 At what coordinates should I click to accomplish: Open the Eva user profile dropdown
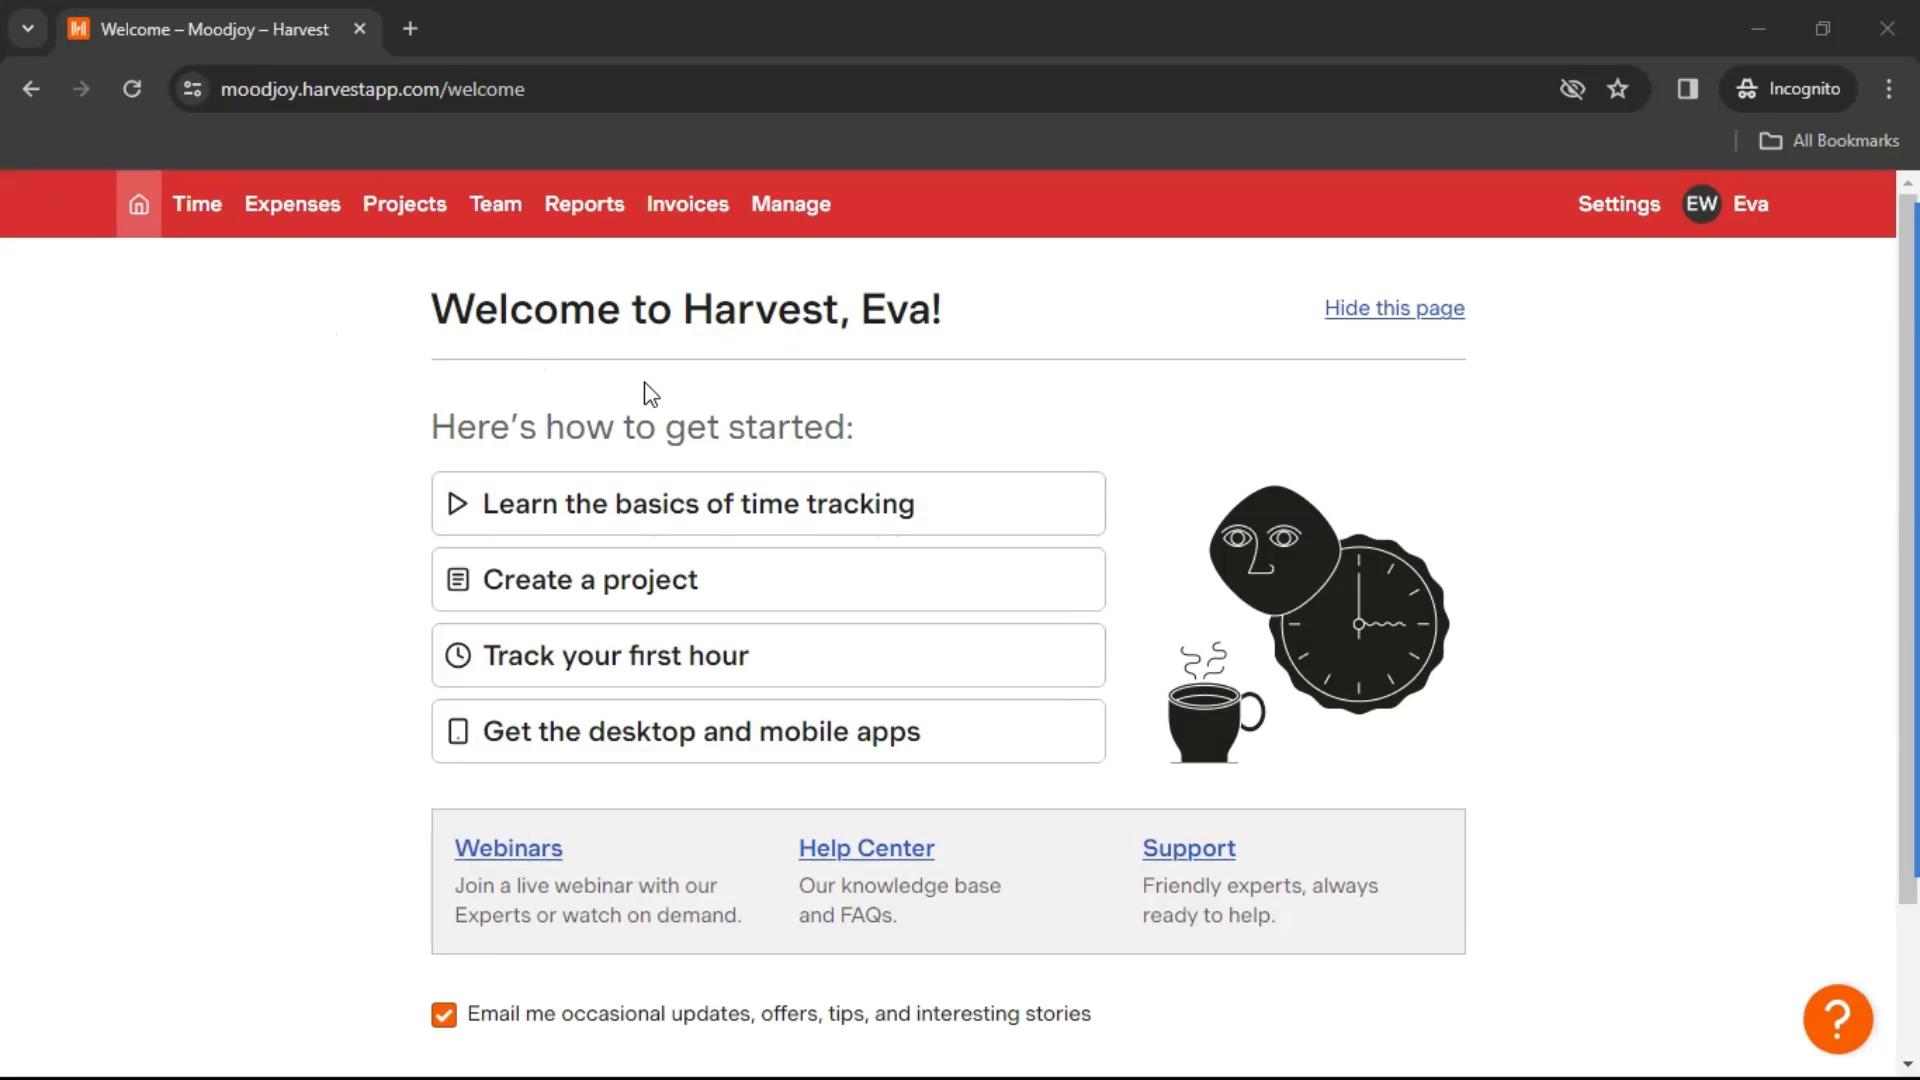pyautogui.click(x=1727, y=204)
